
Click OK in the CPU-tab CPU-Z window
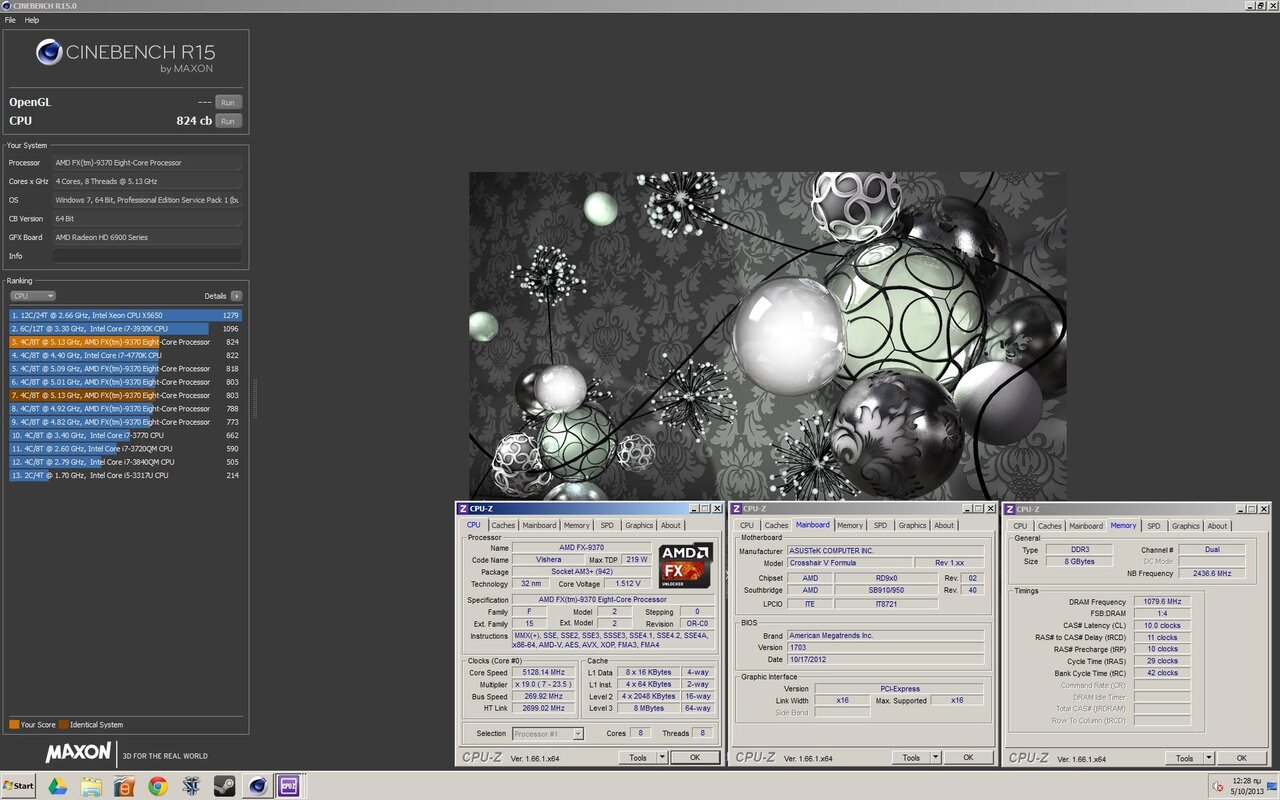point(695,758)
